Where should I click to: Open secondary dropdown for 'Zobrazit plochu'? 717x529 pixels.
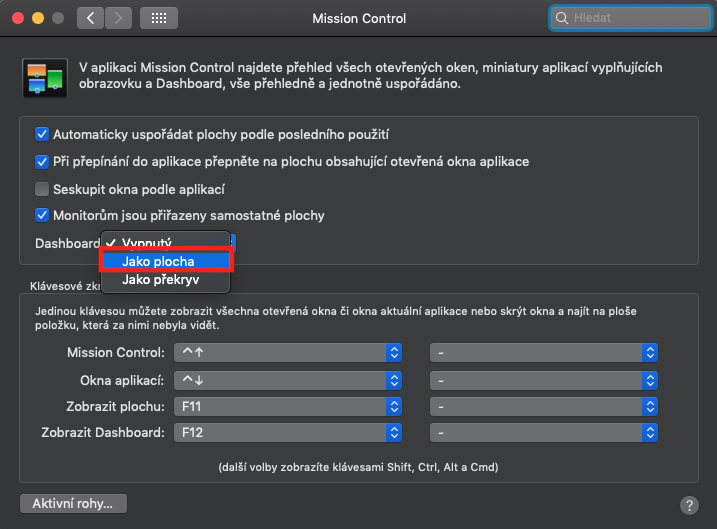543,406
